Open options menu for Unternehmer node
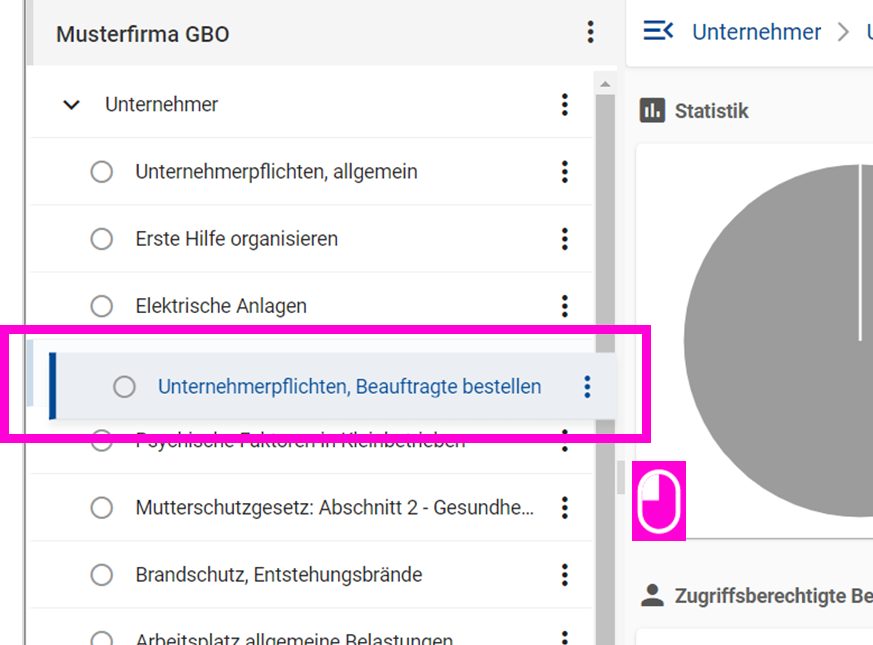The width and height of the screenshot is (873, 645). coord(565,104)
